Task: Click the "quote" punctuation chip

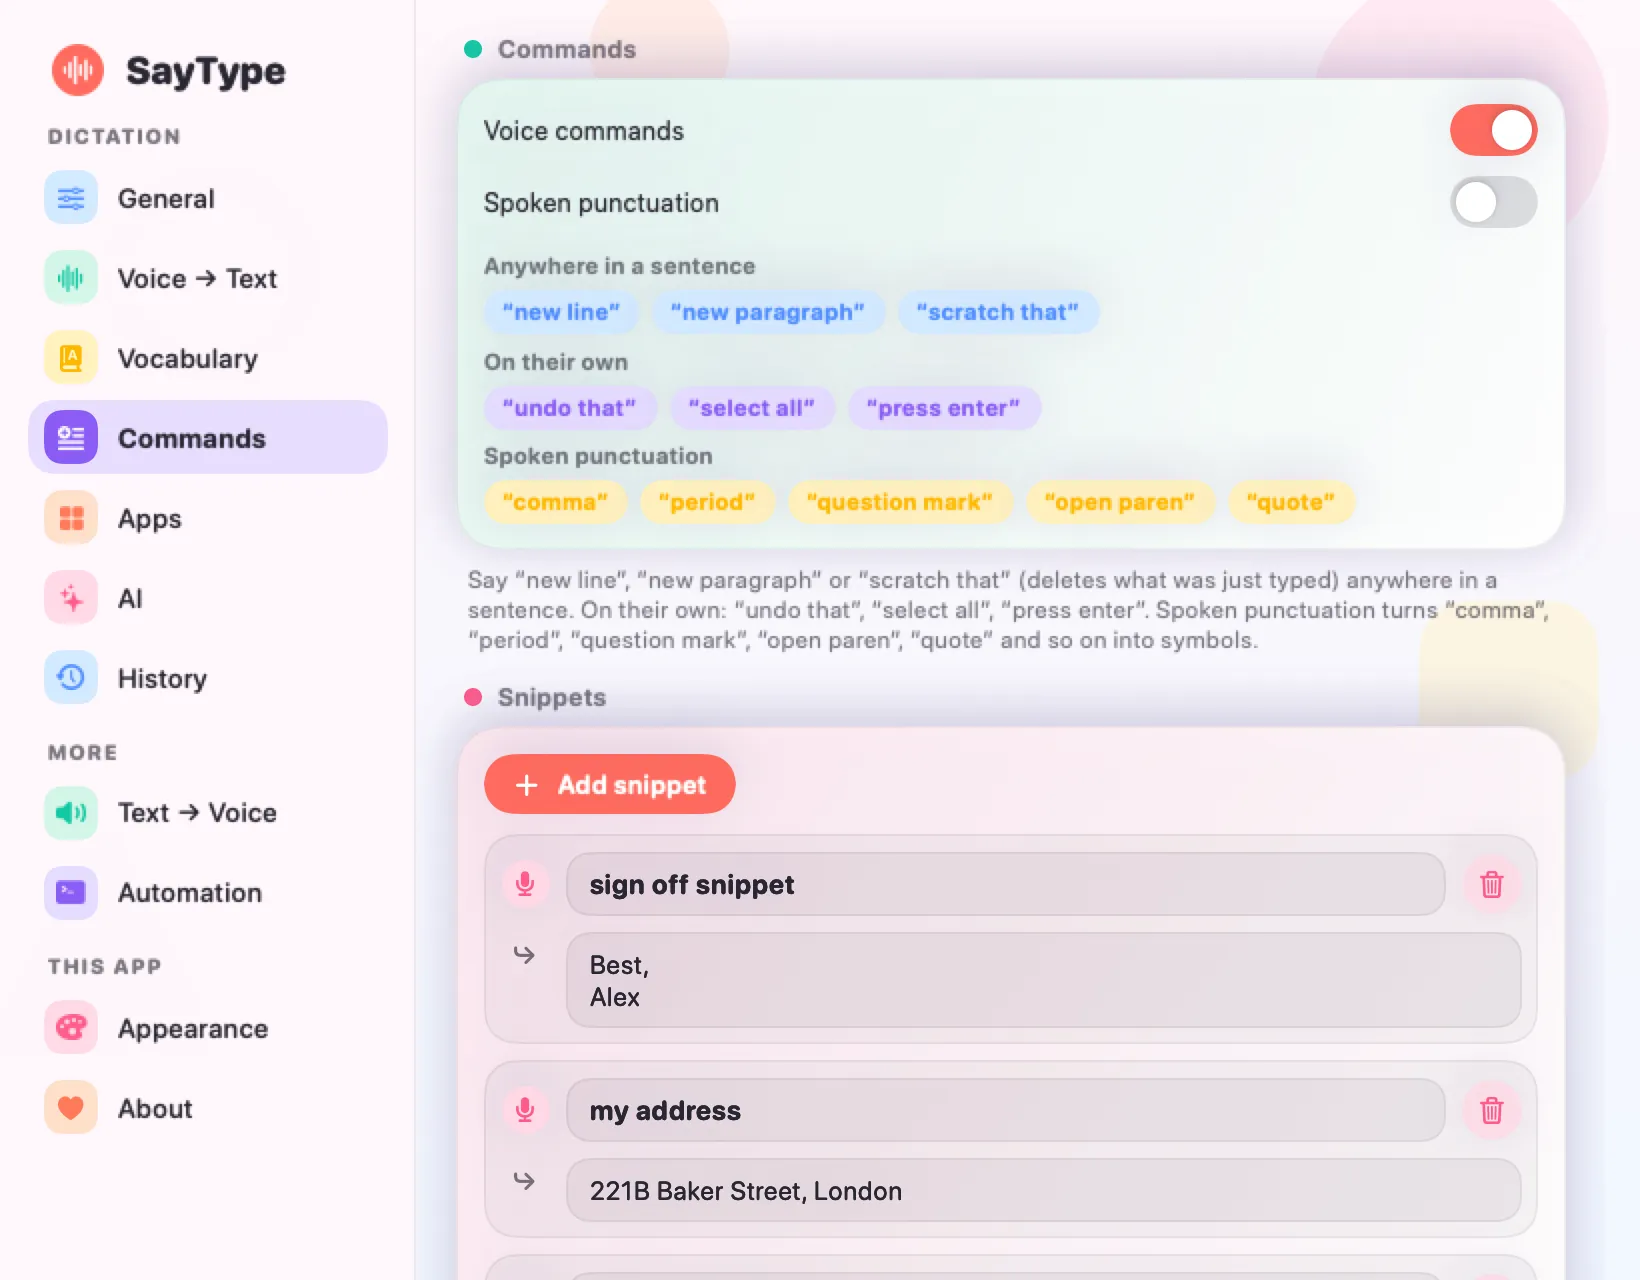Action: 1291,502
